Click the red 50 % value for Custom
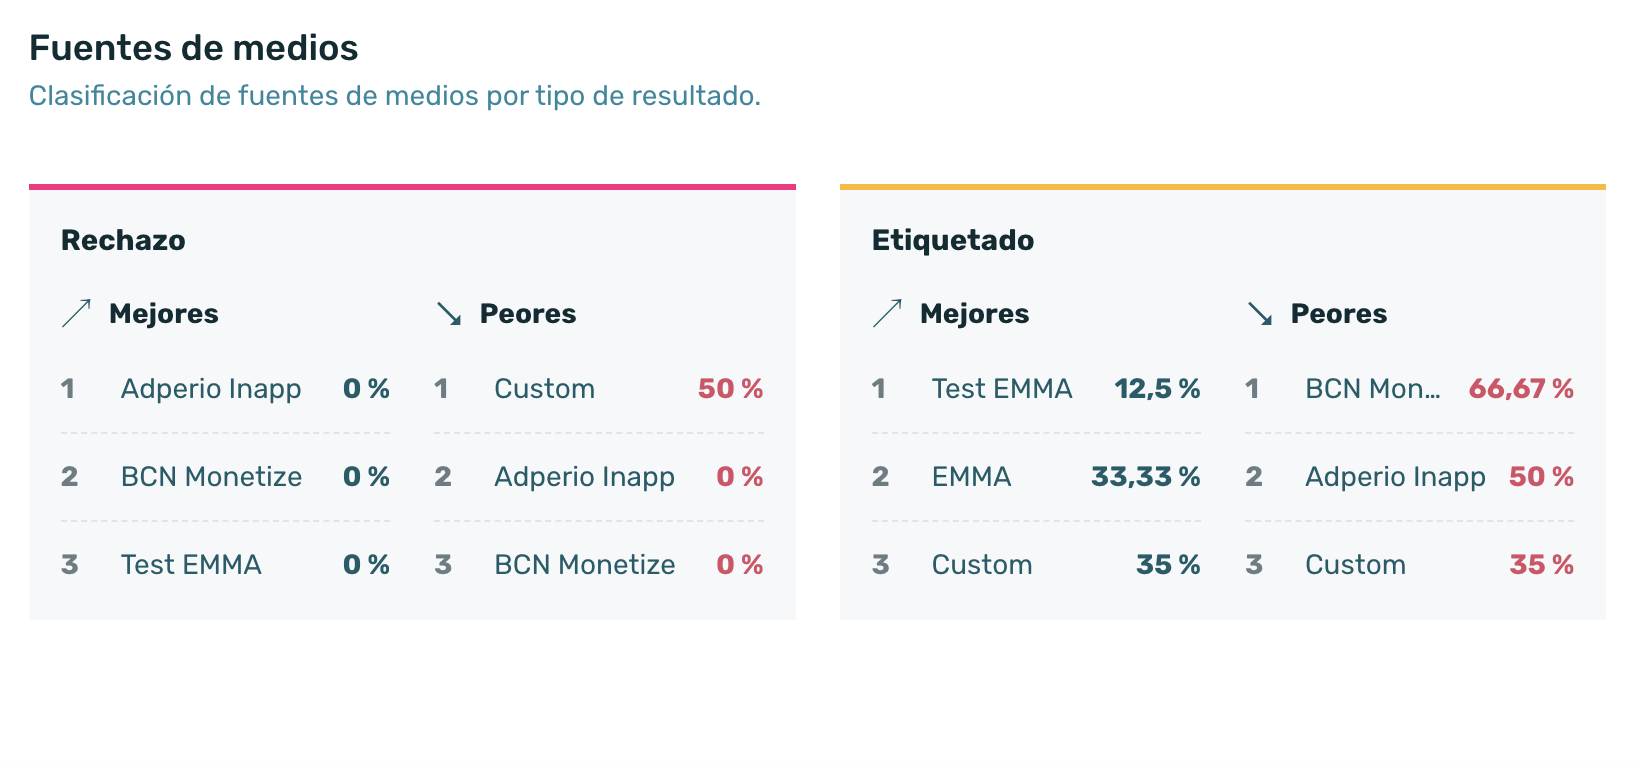1650x768 pixels. coord(730,389)
